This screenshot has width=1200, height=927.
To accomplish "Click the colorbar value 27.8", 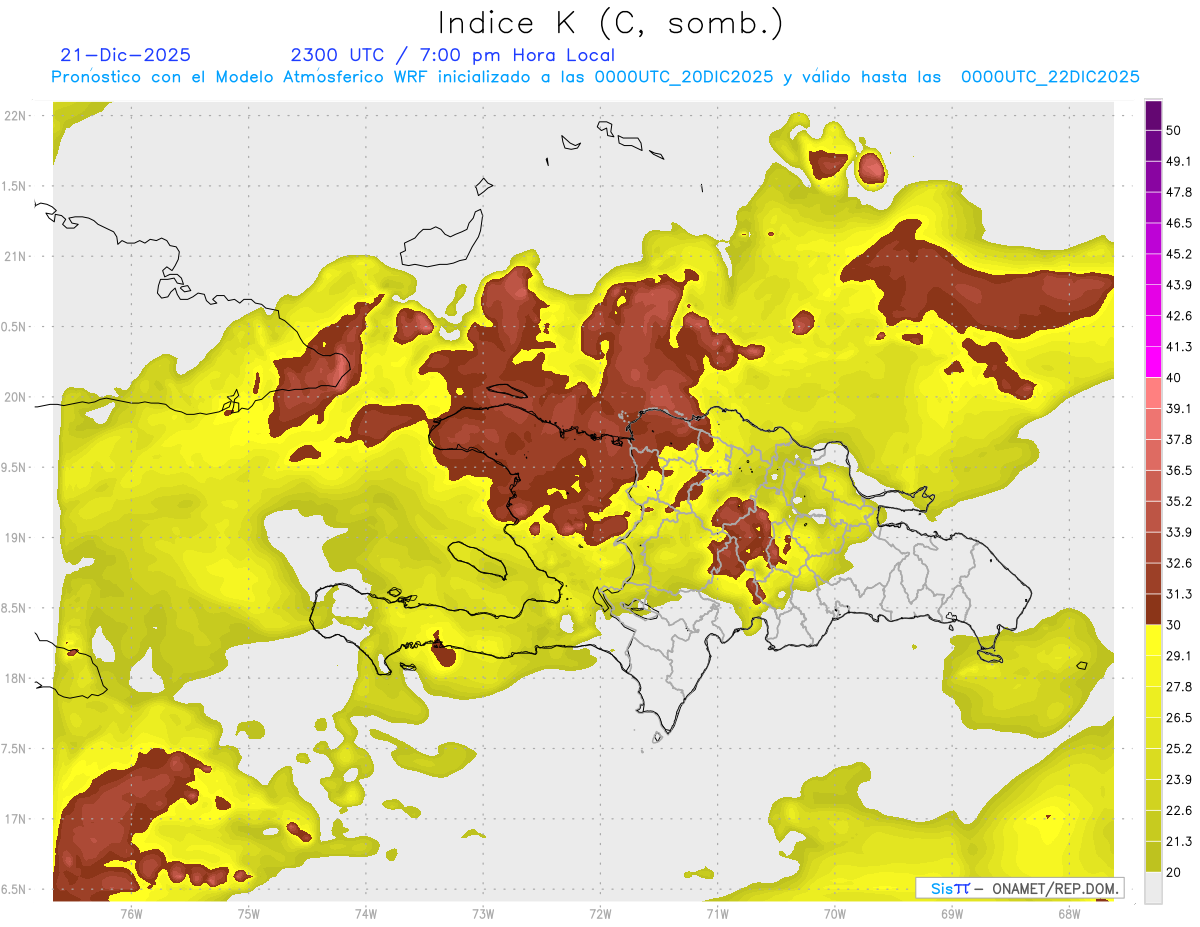I will (1180, 687).
